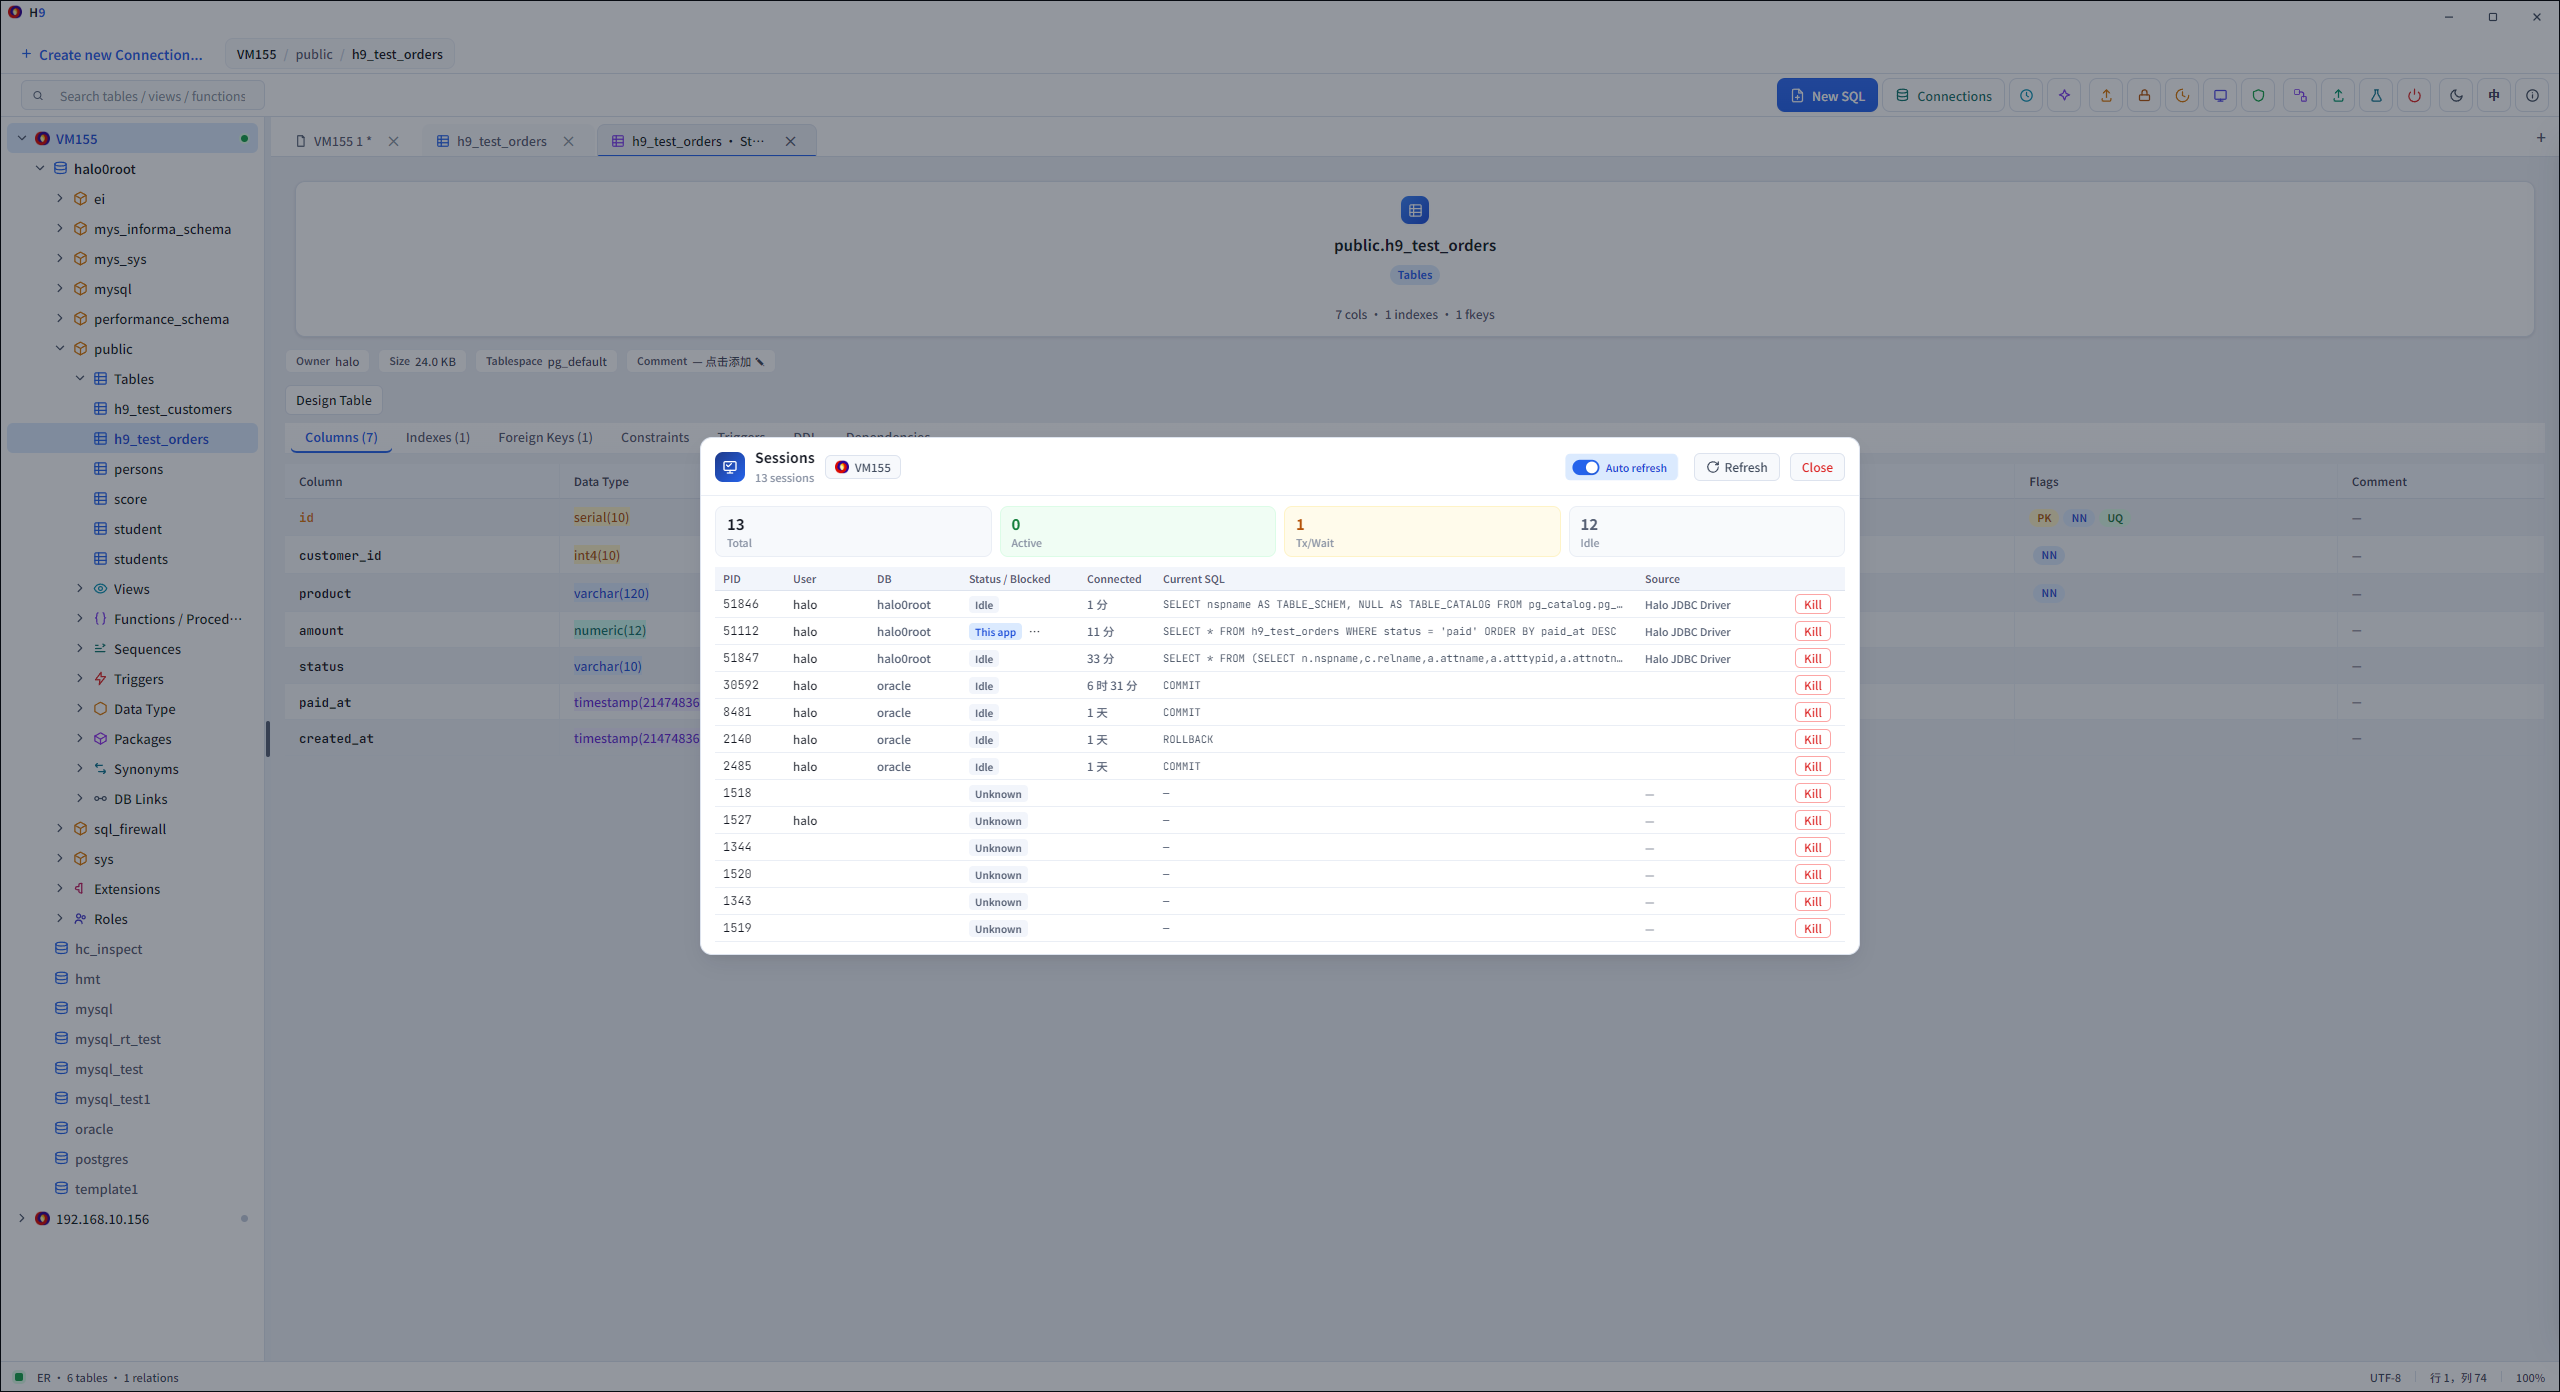Click the green shield icon

2258,96
